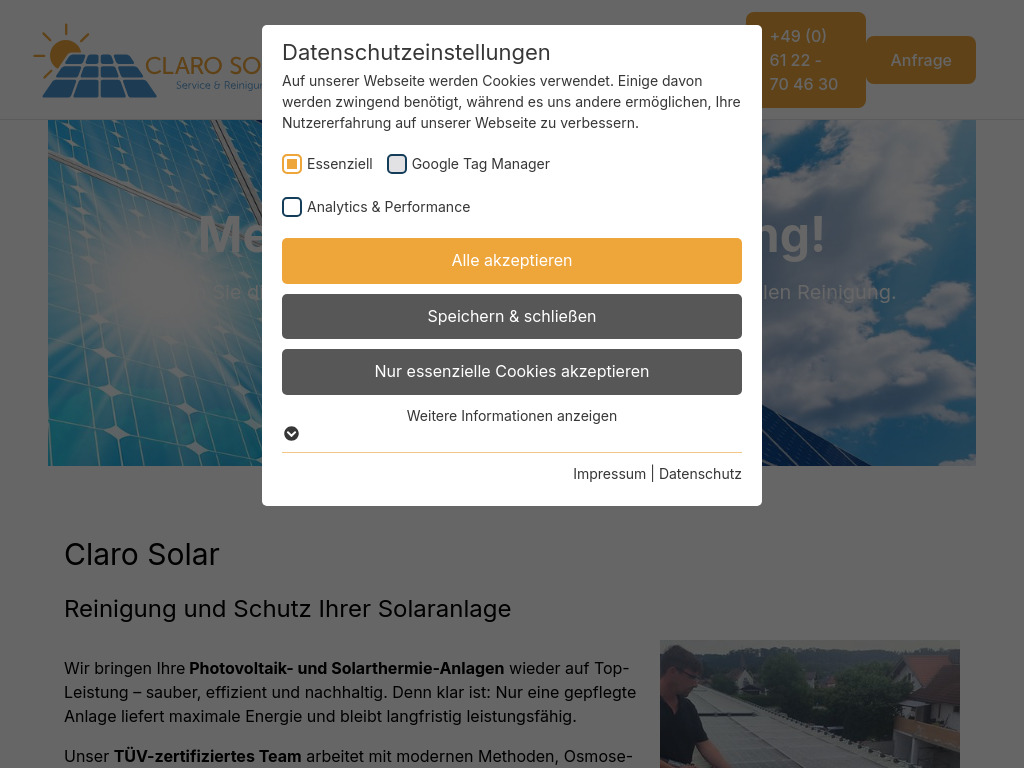1024x768 pixels.
Task: Click the TÜV-zertifiziertes Team text
Action: [207, 756]
